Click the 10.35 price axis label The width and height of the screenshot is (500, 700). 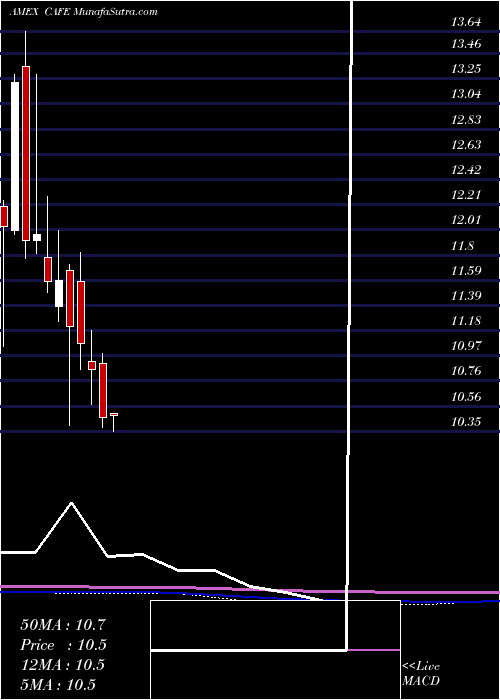(466, 421)
